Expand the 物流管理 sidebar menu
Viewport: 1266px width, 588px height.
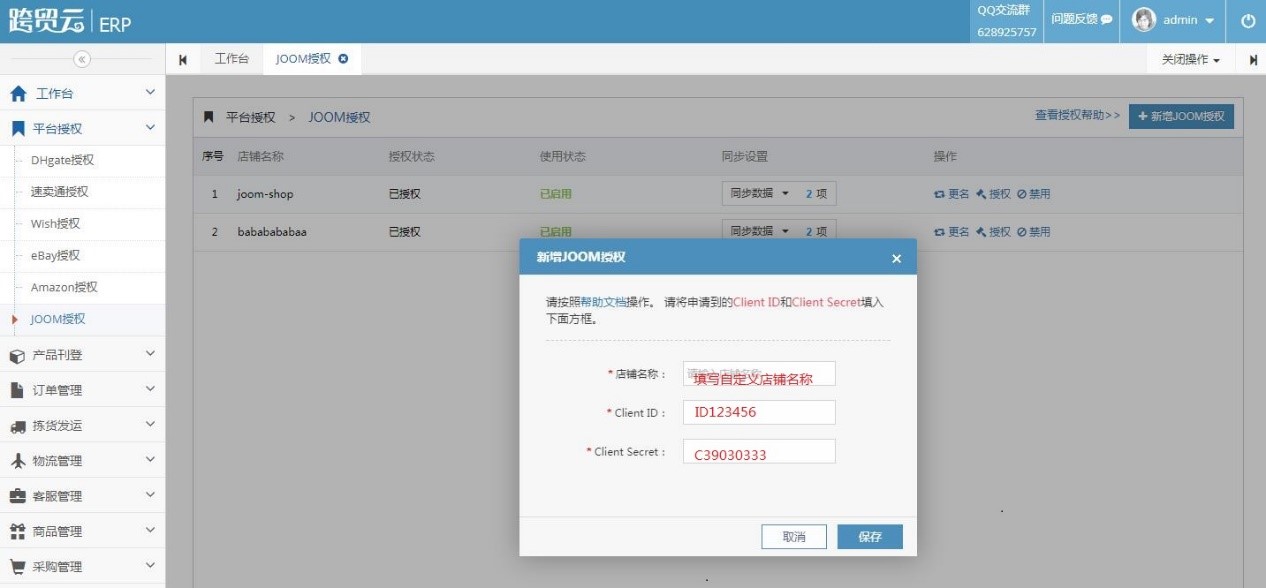click(82, 461)
